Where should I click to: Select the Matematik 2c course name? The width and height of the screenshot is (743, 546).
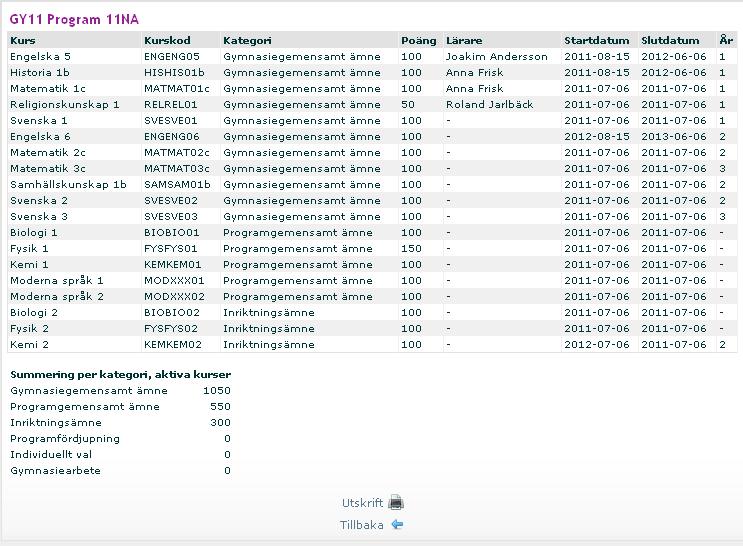(48, 153)
